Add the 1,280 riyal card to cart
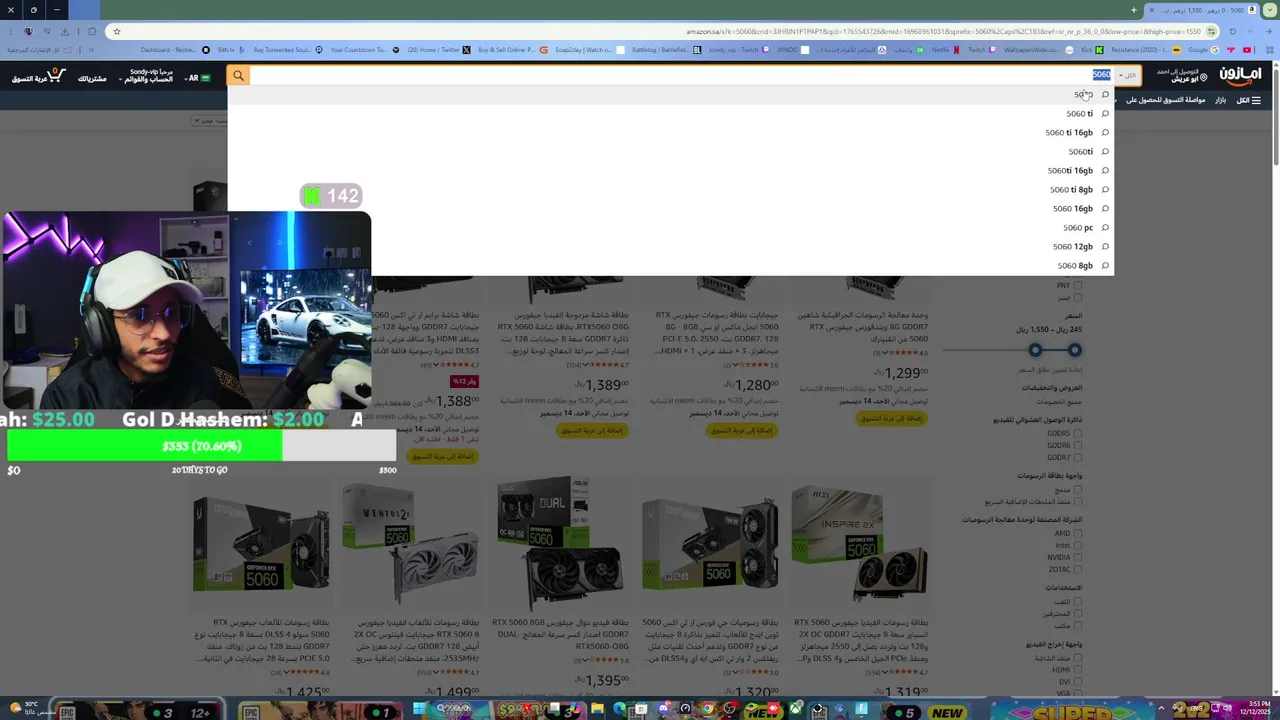Viewport: 1280px width, 720px height. tap(742, 430)
